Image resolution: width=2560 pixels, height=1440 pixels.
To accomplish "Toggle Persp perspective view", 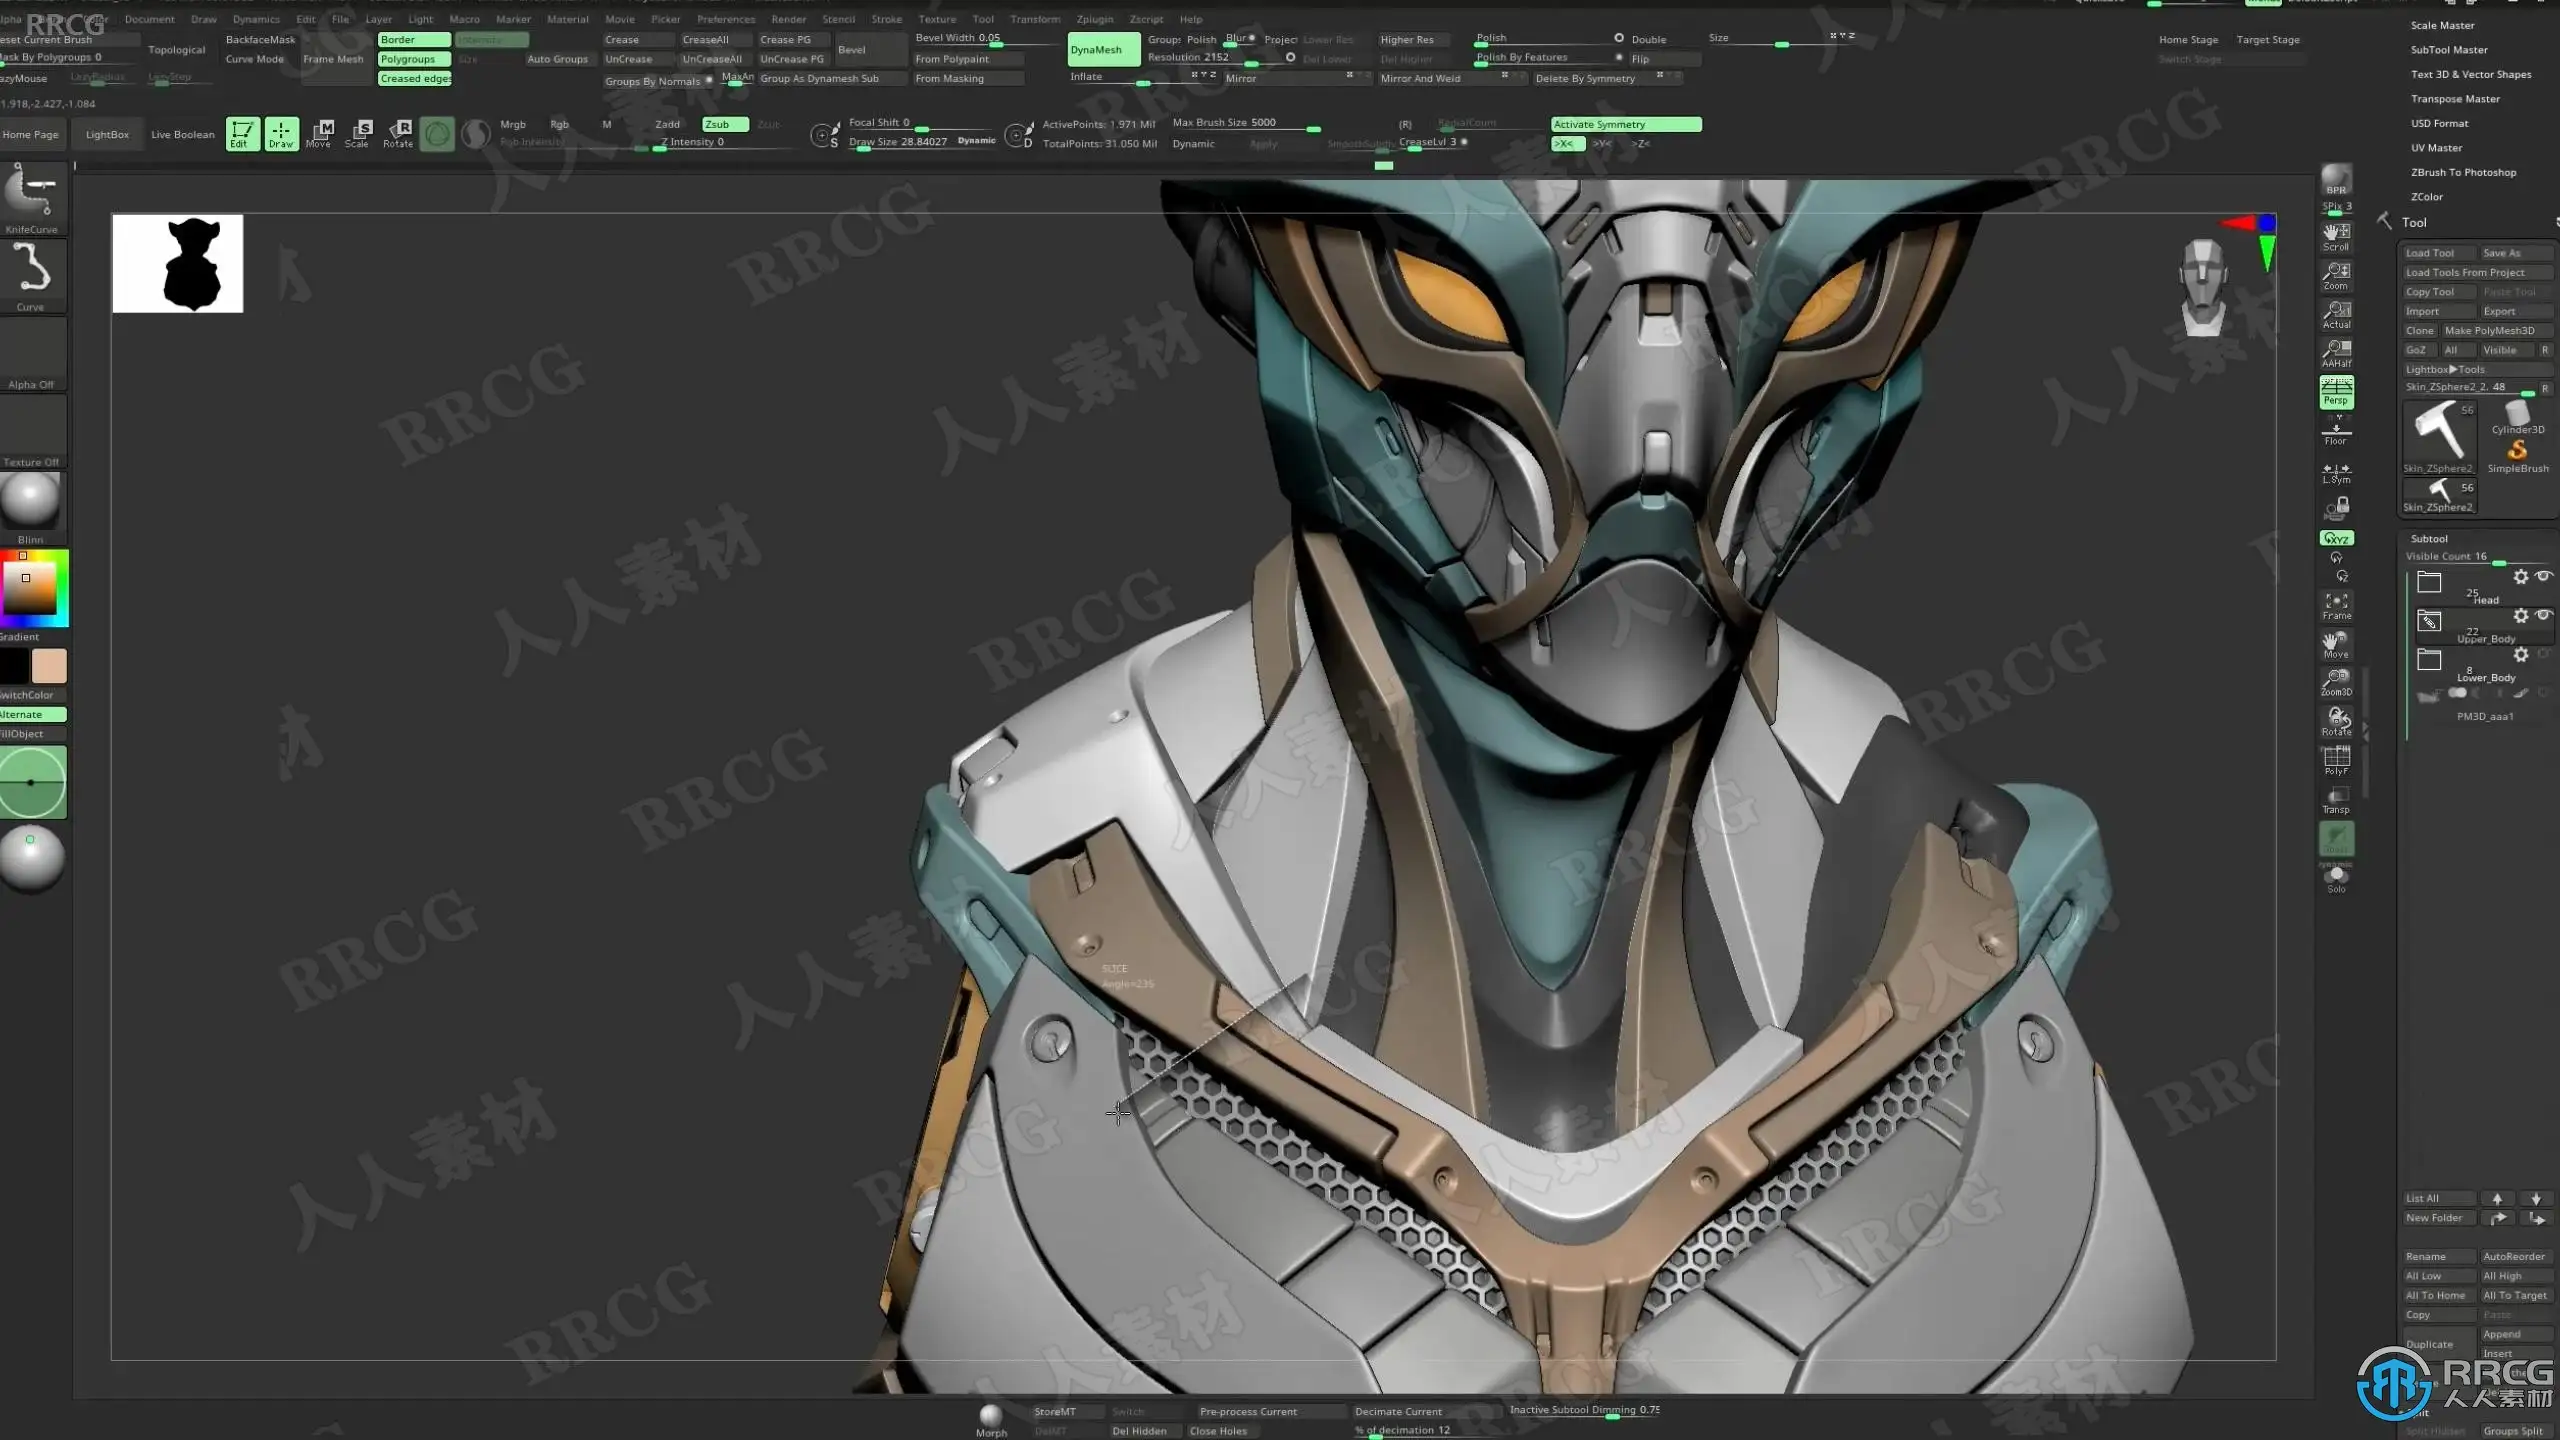I will point(2336,392).
